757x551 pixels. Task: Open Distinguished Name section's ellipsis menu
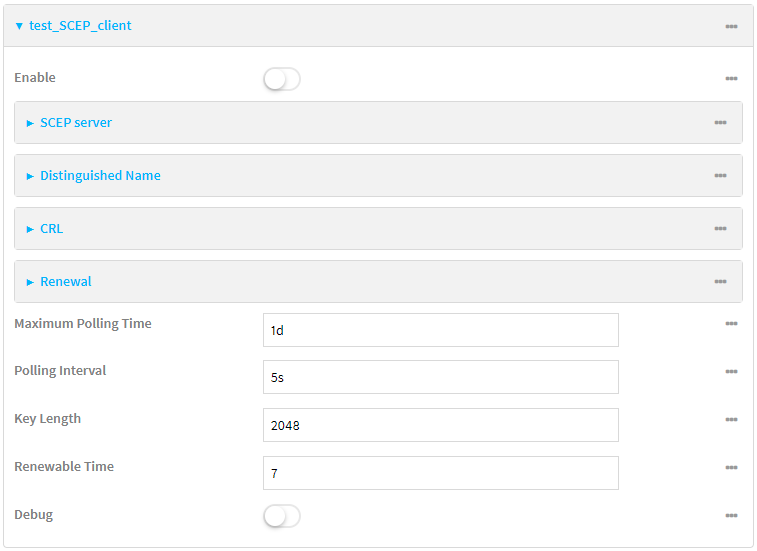(x=720, y=176)
